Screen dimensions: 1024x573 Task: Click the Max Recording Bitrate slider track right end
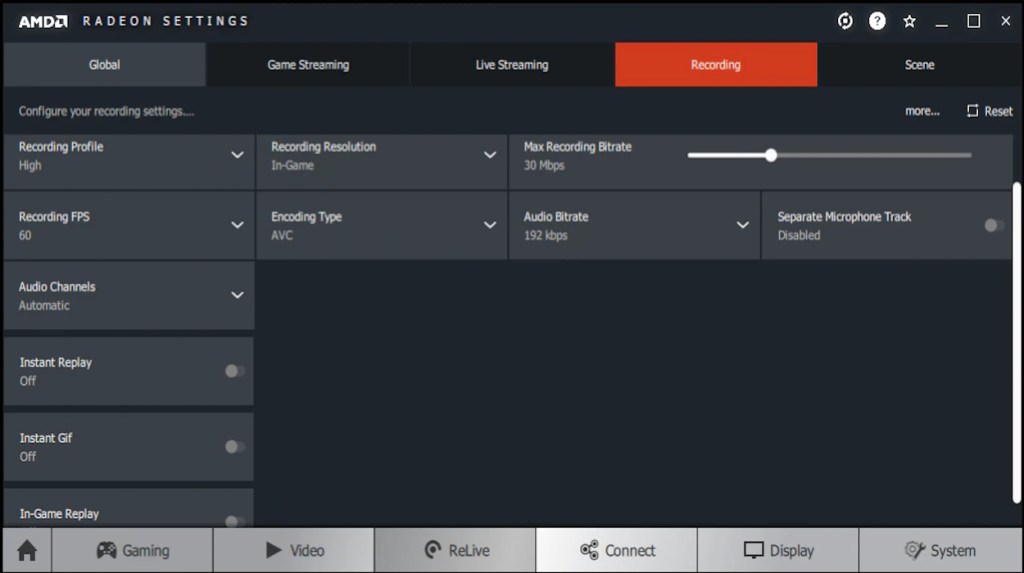coord(969,155)
